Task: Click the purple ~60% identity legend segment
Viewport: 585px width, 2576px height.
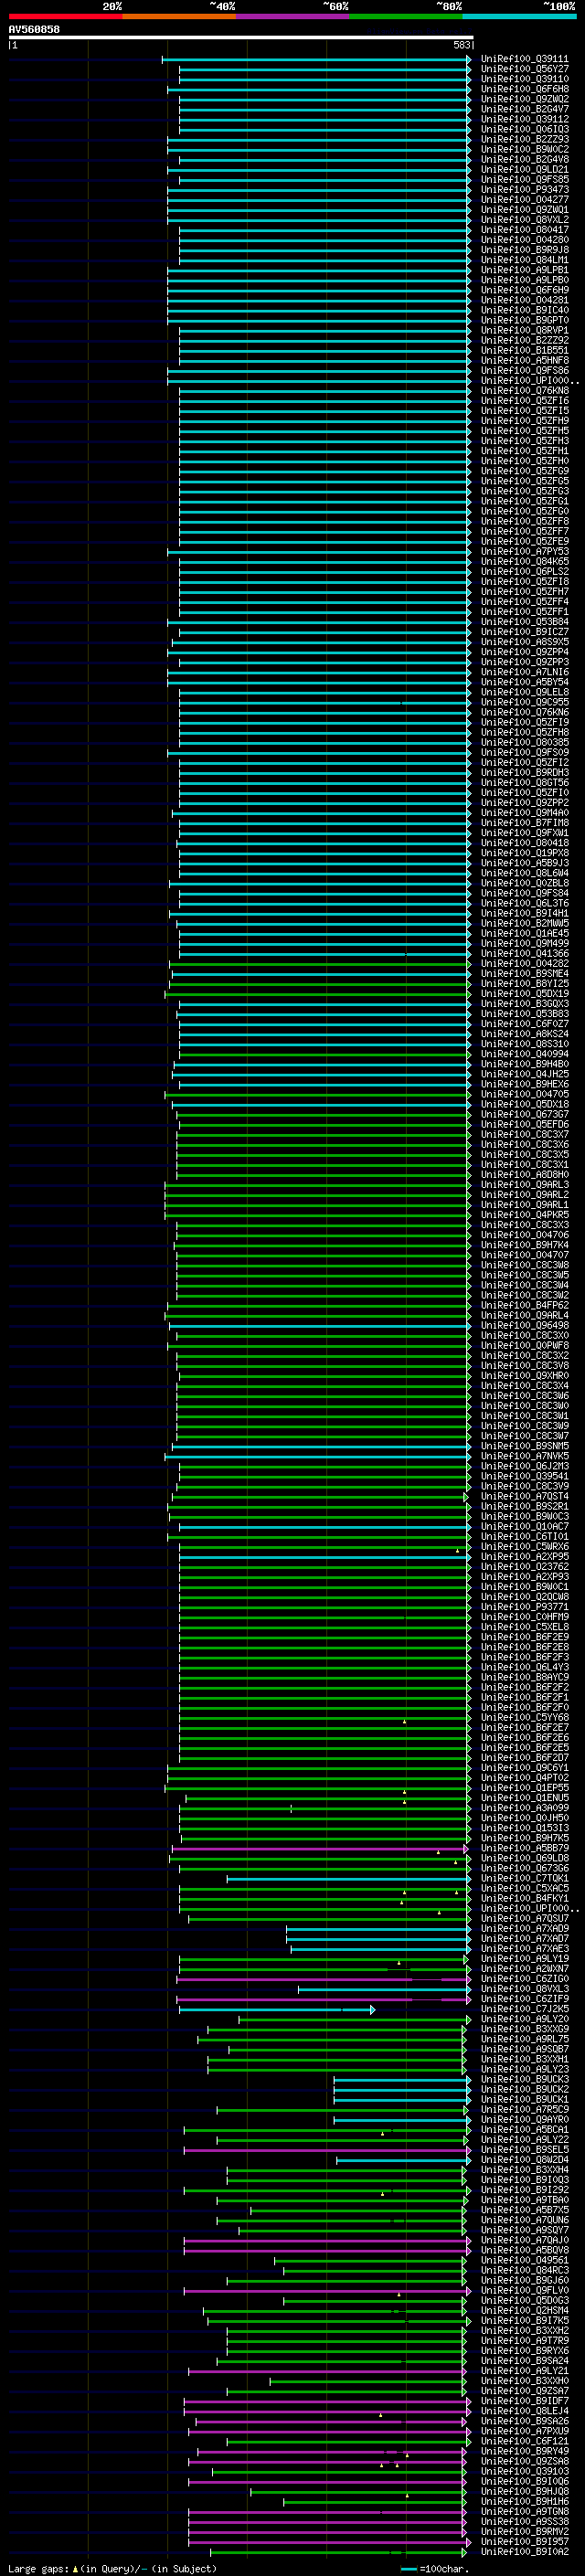Action: click(x=293, y=16)
